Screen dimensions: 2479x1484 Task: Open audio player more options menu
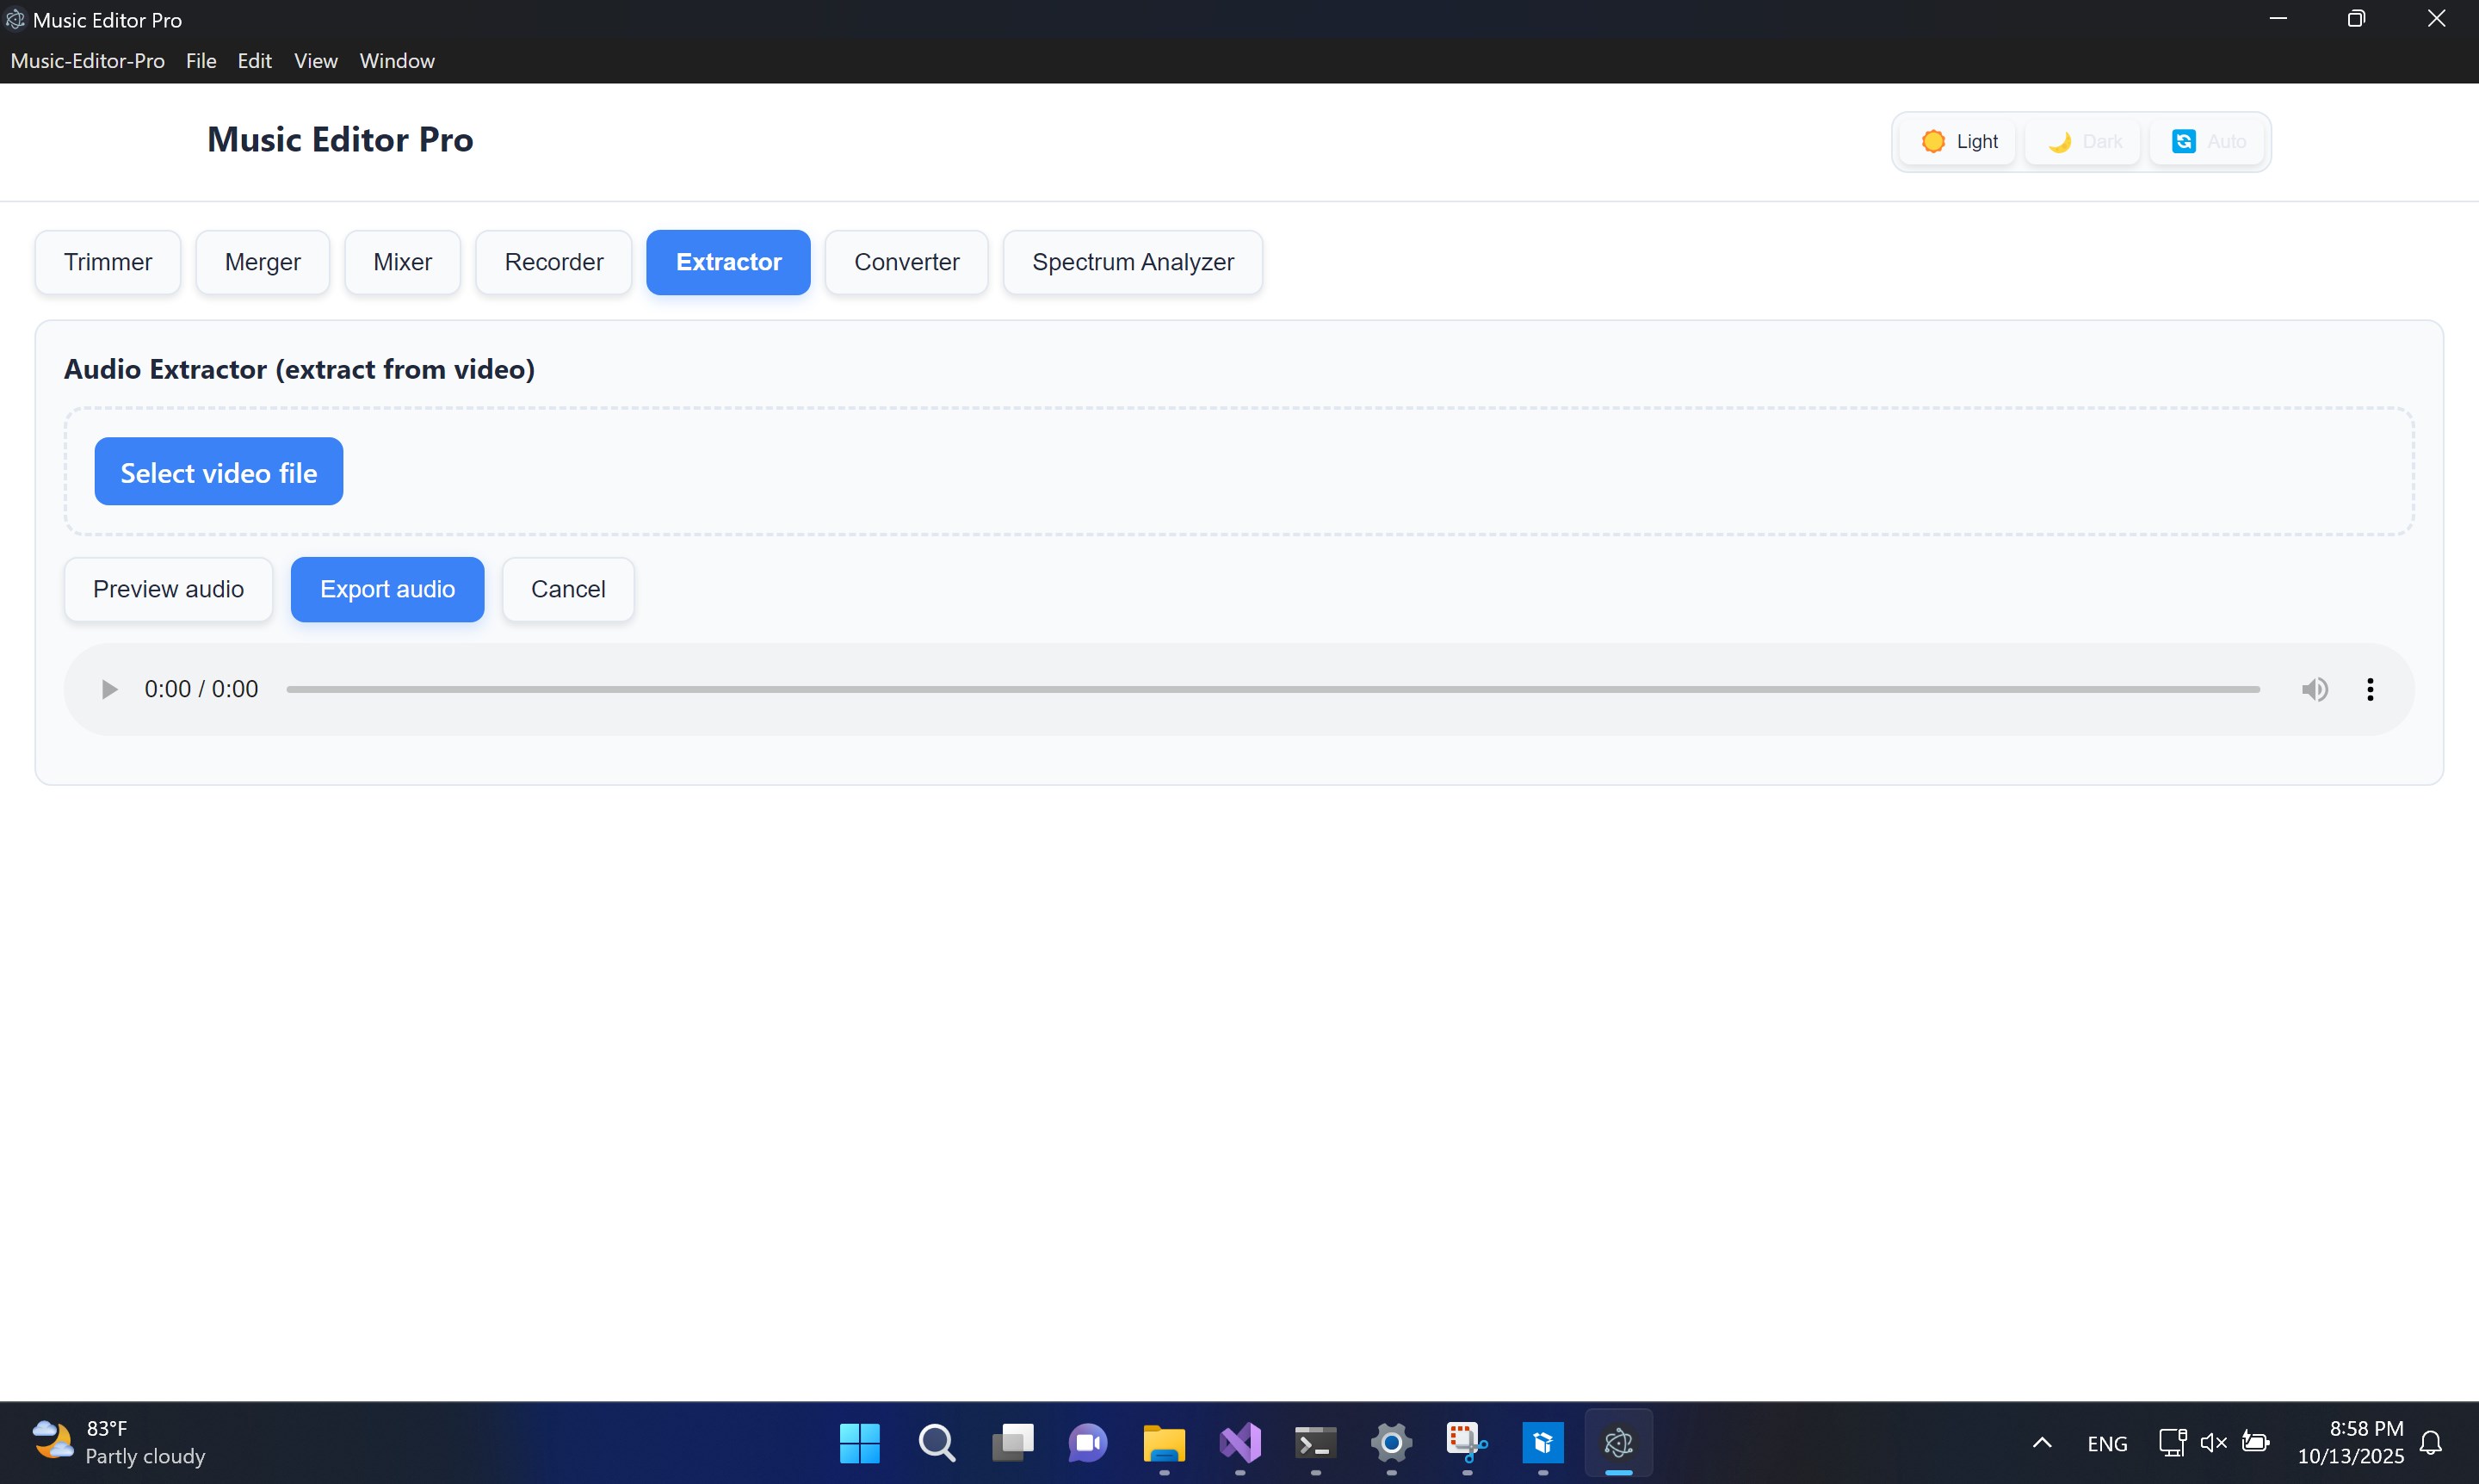click(2370, 689)
